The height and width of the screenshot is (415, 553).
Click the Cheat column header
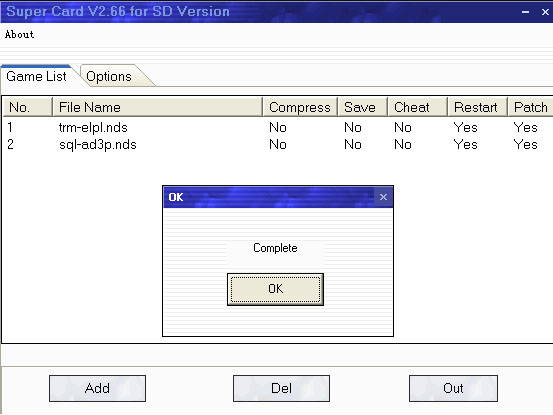[x=417, y=107]
